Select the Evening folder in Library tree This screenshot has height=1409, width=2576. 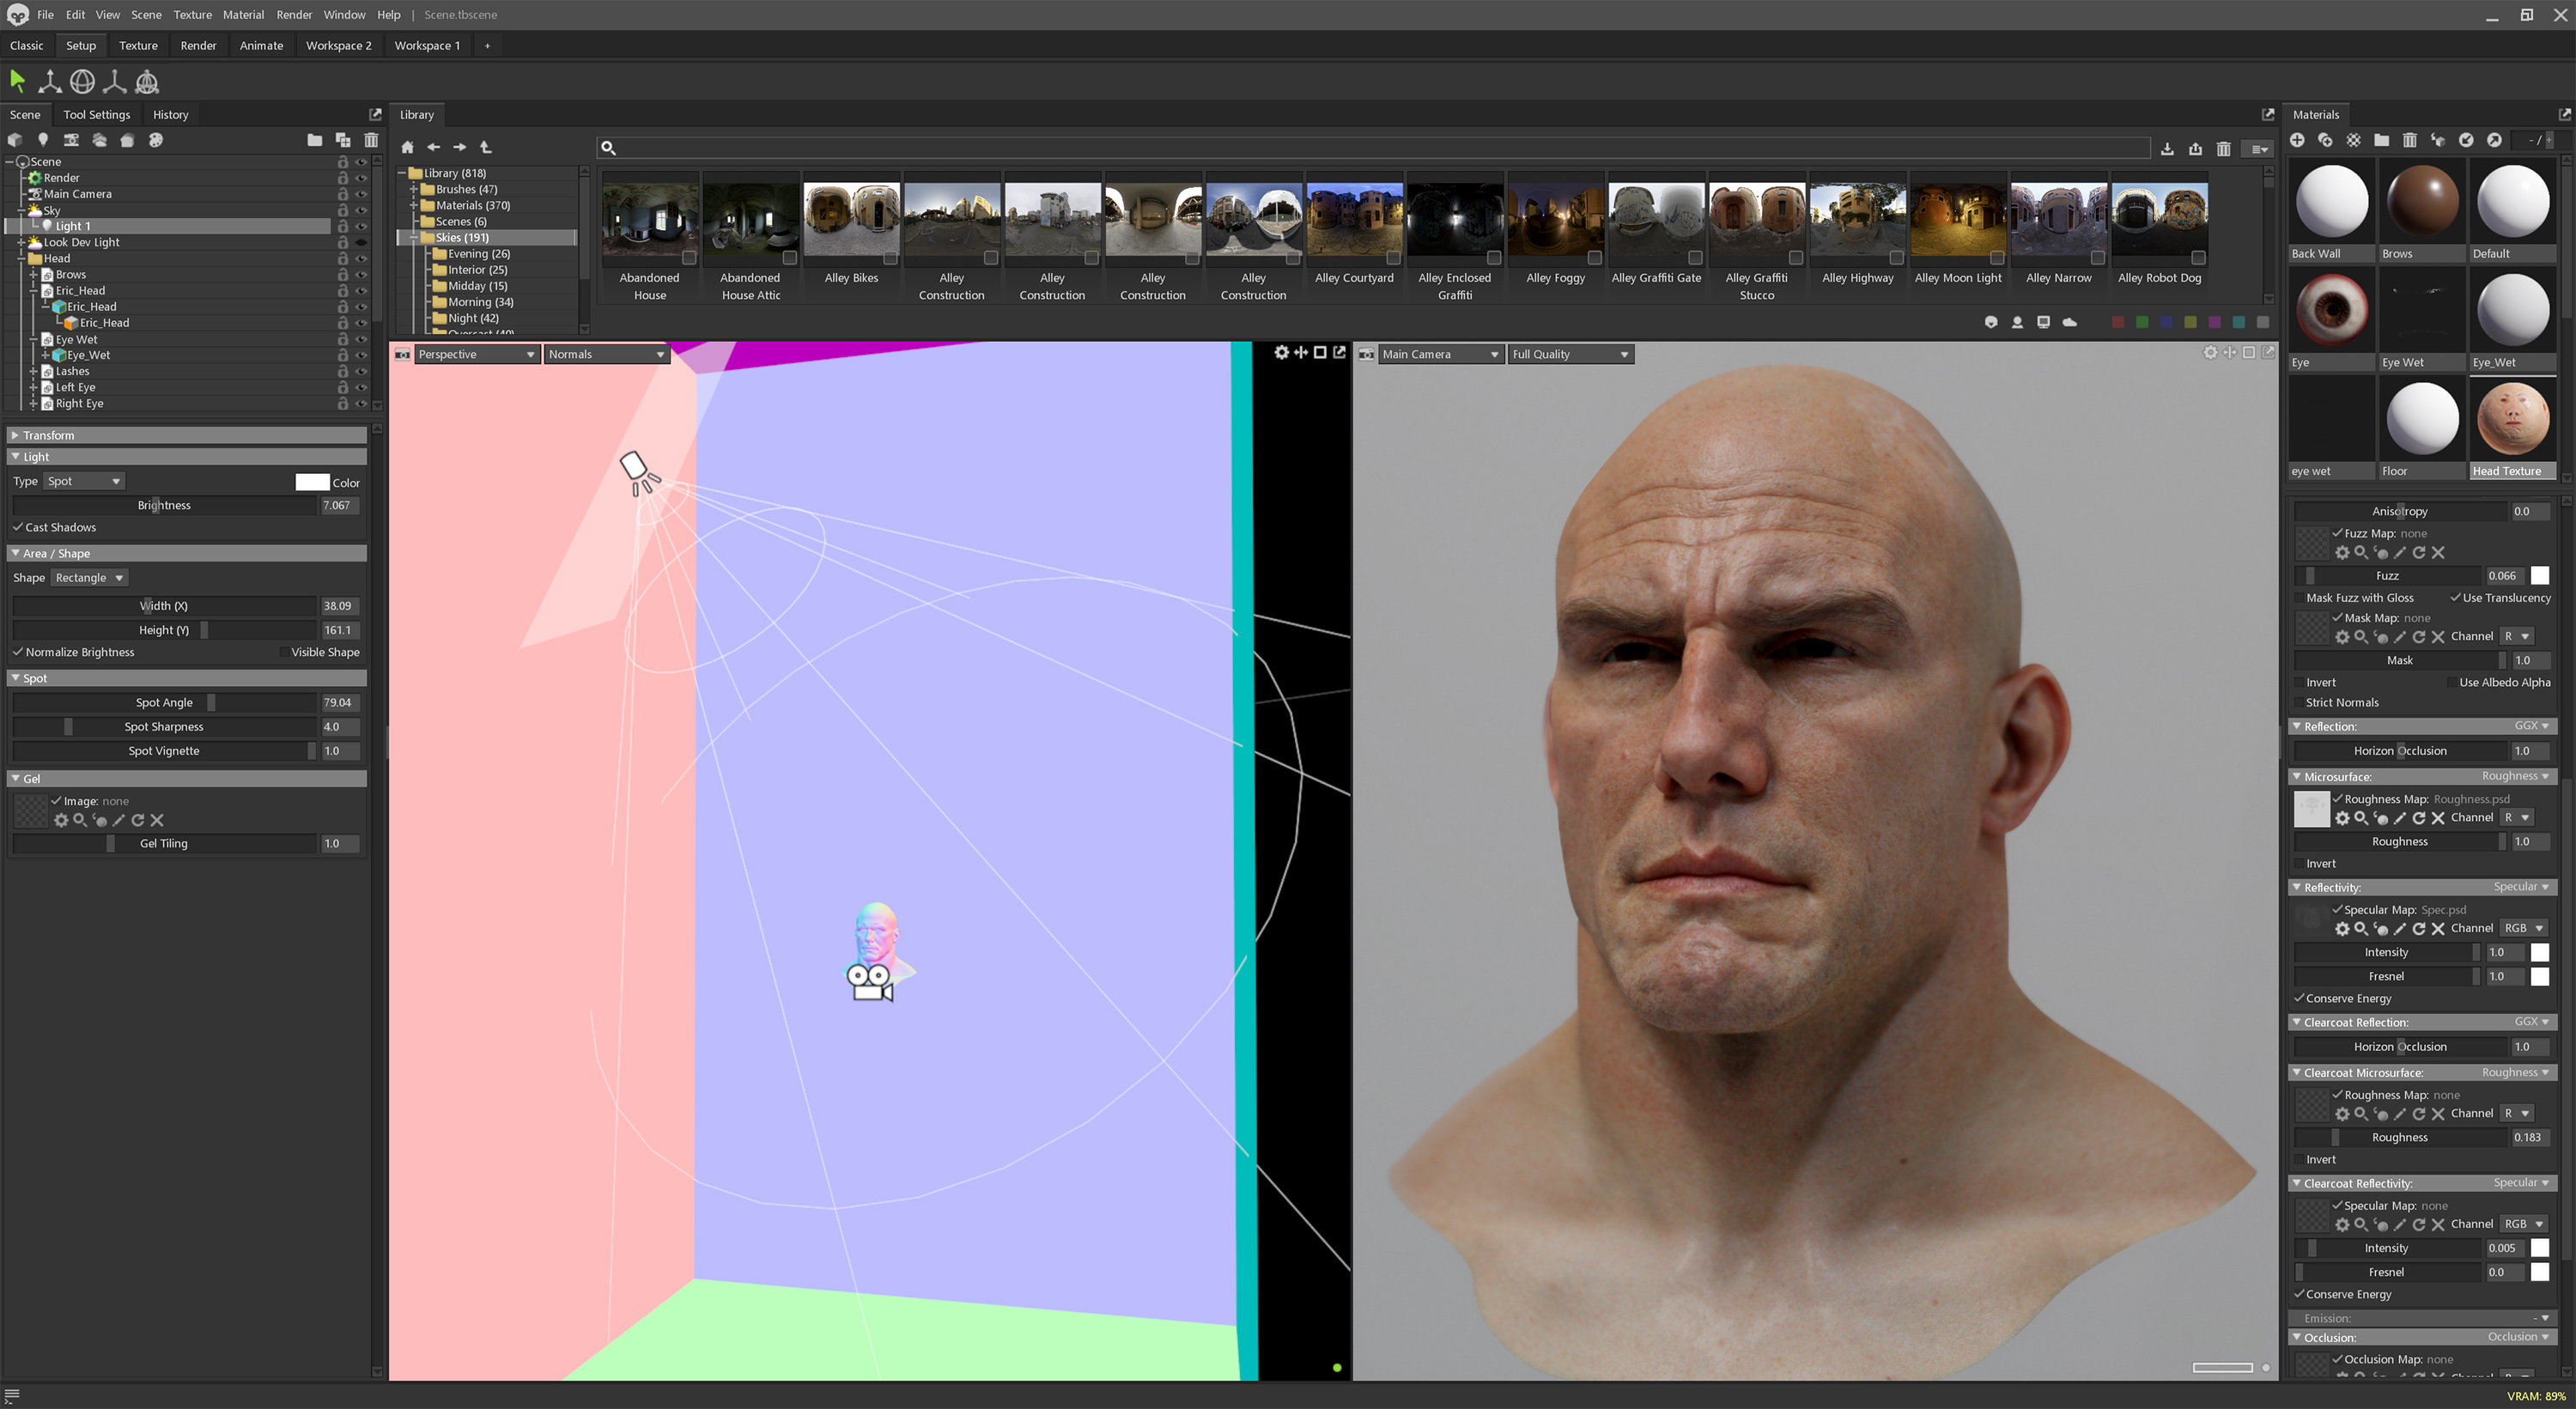478,254
